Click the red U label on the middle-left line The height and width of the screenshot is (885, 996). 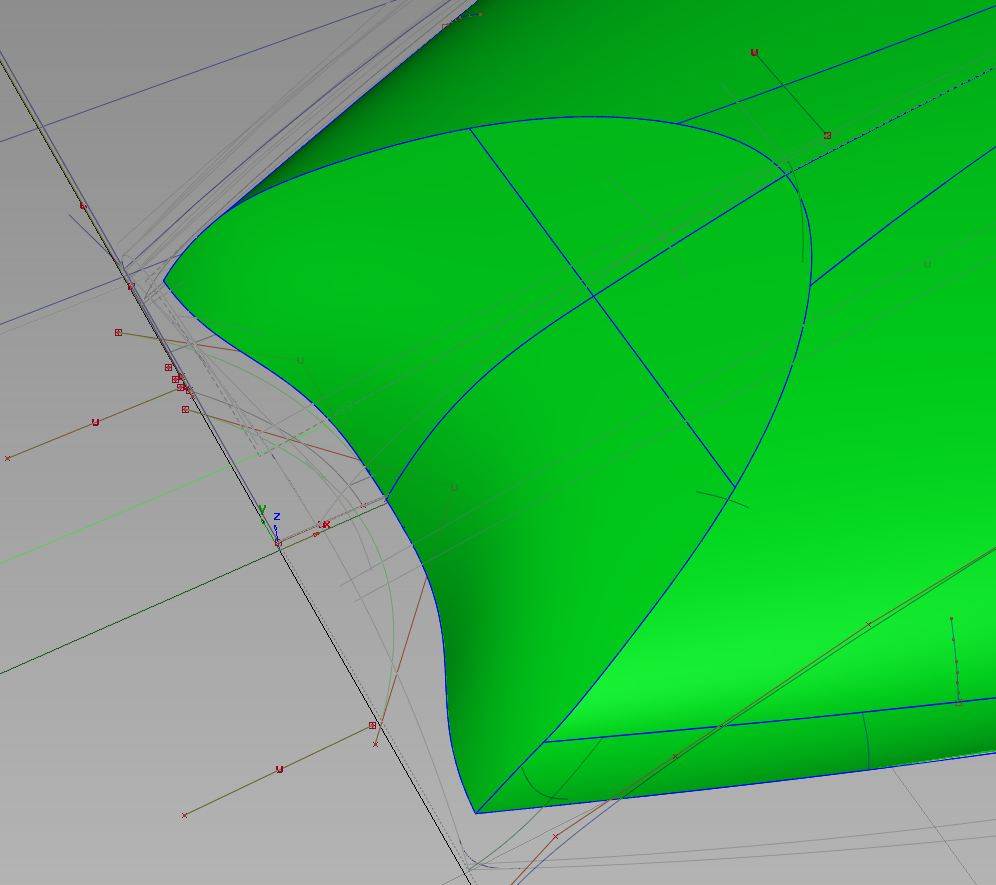(95, 422)
